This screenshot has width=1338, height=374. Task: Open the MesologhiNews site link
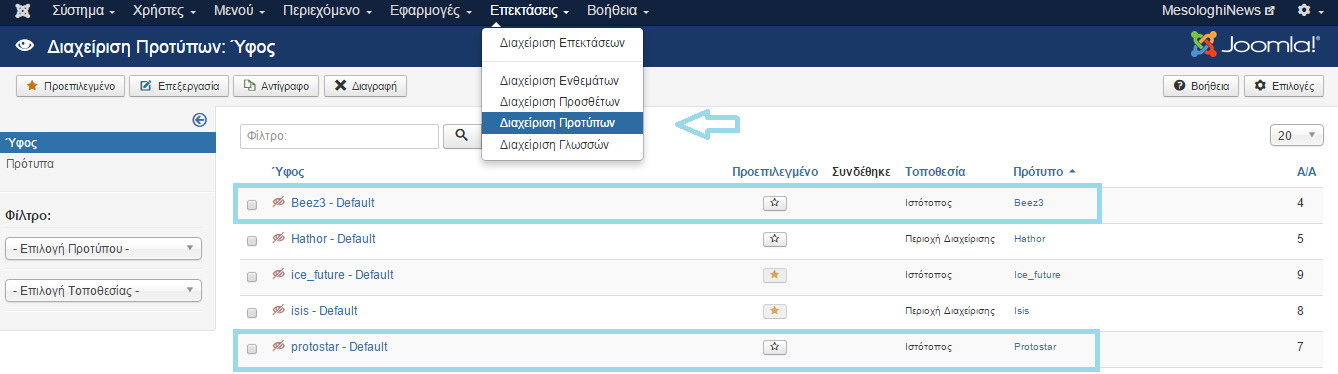1218,11
